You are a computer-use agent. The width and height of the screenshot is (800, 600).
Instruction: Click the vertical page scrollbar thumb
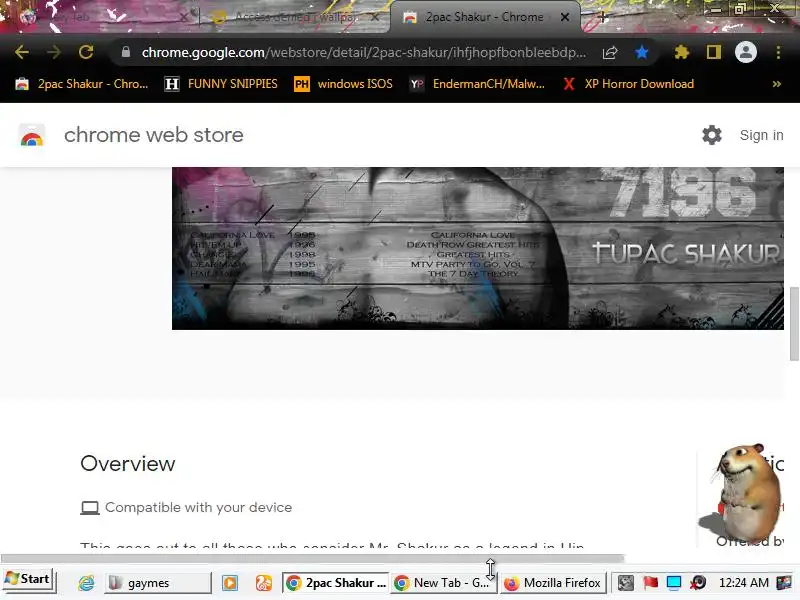tap(794, 323)
